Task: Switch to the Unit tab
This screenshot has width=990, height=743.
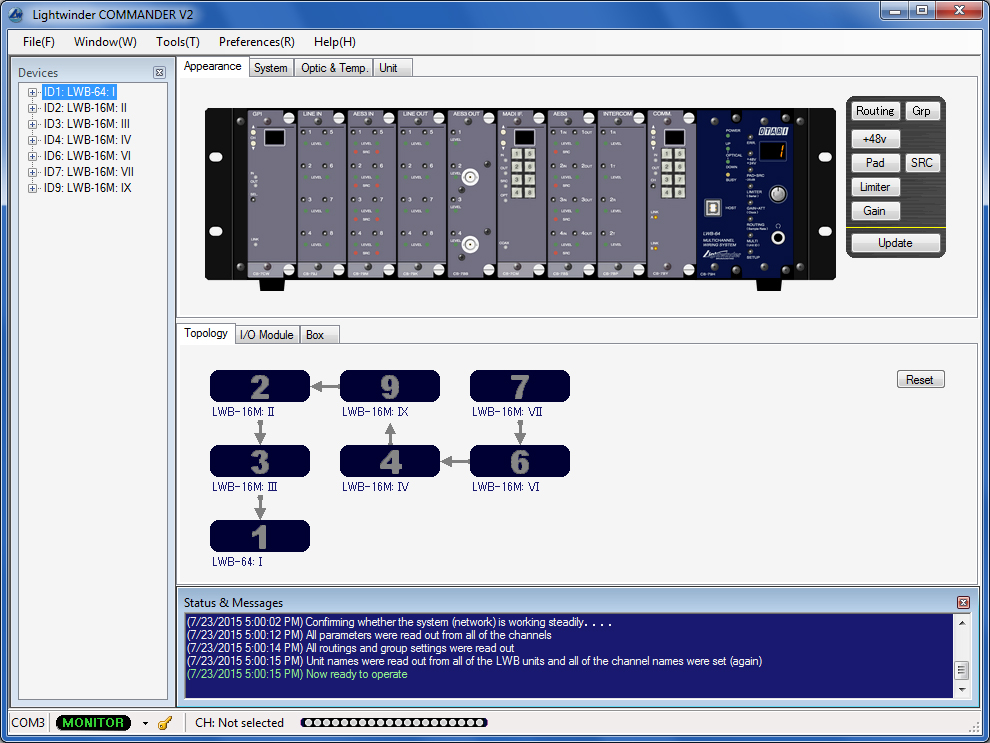Action: pyautogui.click(x=392, y=68)
